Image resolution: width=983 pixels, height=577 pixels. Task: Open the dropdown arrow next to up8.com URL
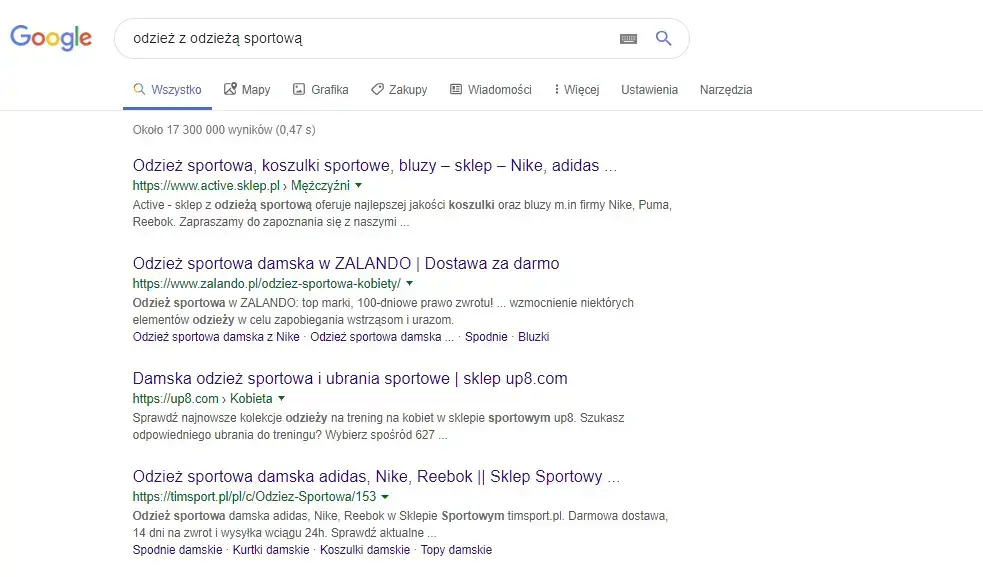pos(280,397)
